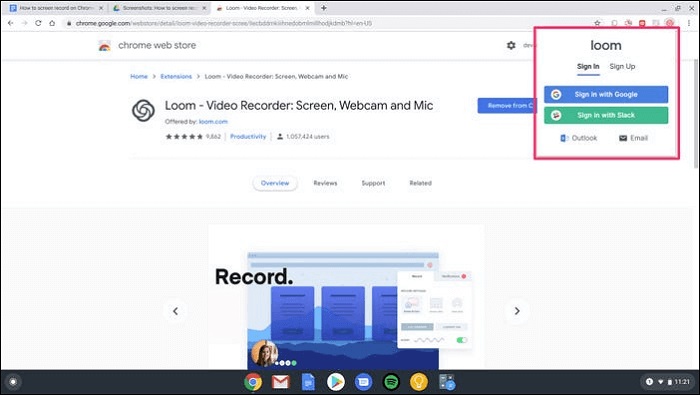This screenshot has height=395, width=700.
Task: Choose Outlook sign-in option
Action: [579, 138]
